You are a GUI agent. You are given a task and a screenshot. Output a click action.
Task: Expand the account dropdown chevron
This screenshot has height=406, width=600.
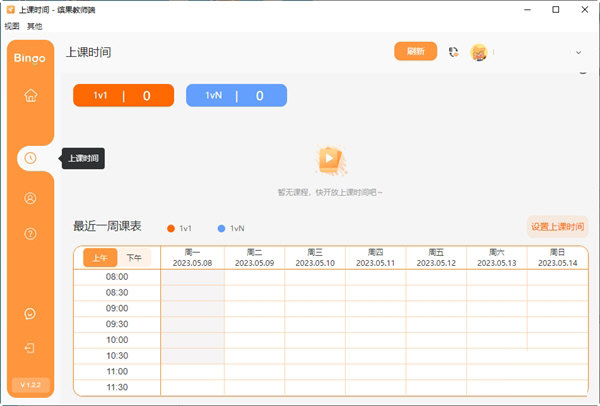click(x=579, y=52)
